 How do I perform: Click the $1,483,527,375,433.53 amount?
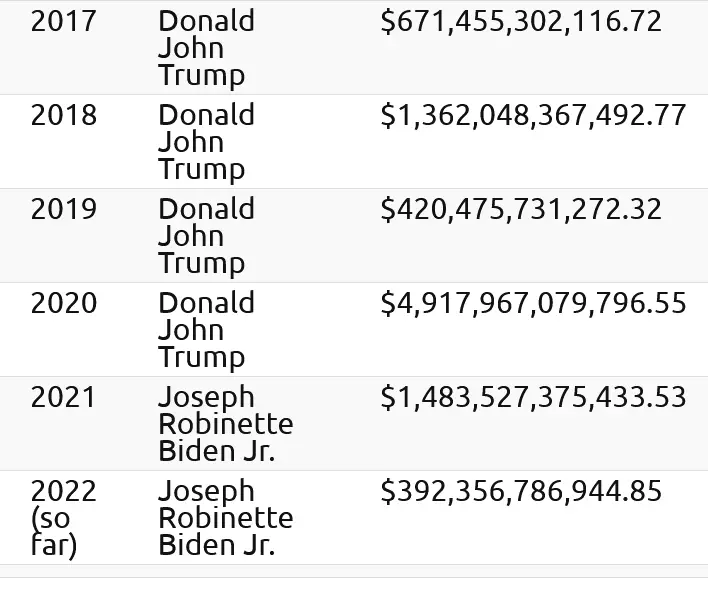[533, 397]
